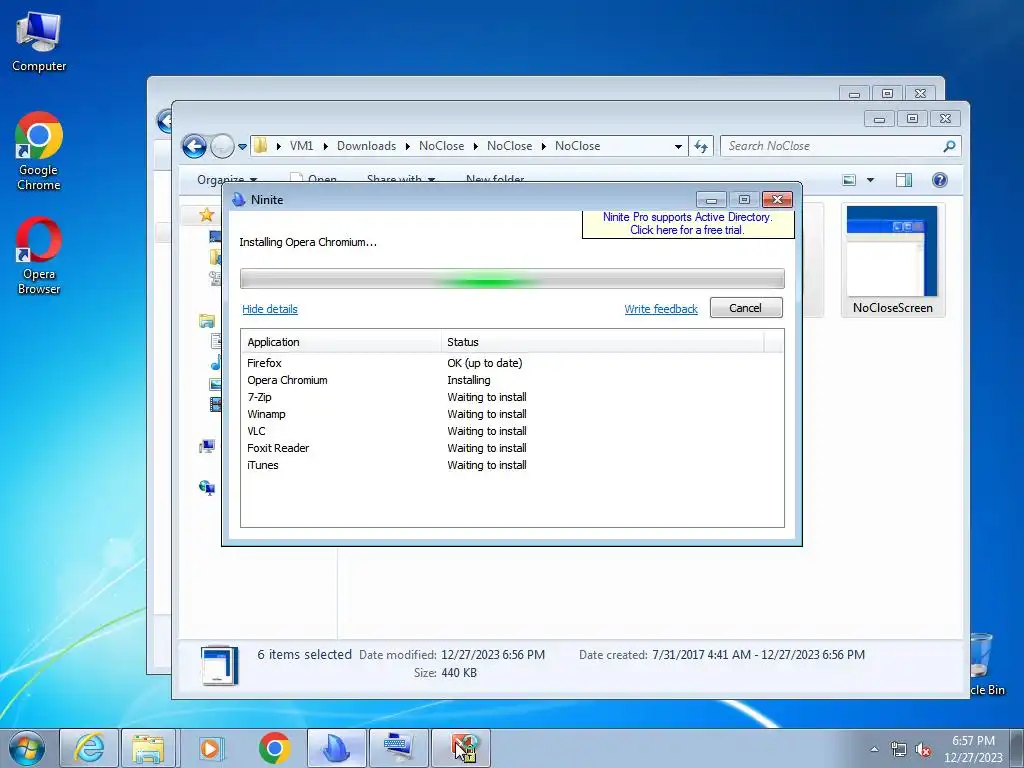Screen dimensions: 1024x768
Task: Click the Favorites star icon in sidebar
Action: (206, 215)
